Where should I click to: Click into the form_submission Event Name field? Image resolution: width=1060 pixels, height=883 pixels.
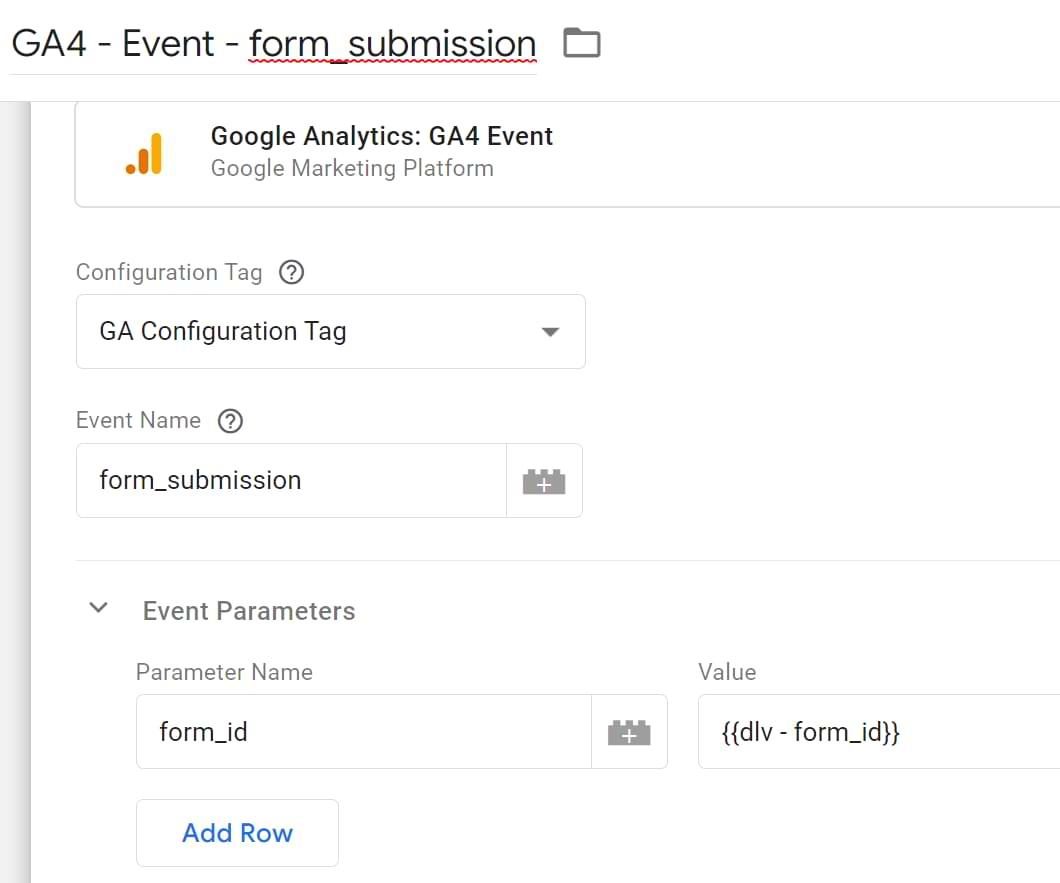click(290, 481)
